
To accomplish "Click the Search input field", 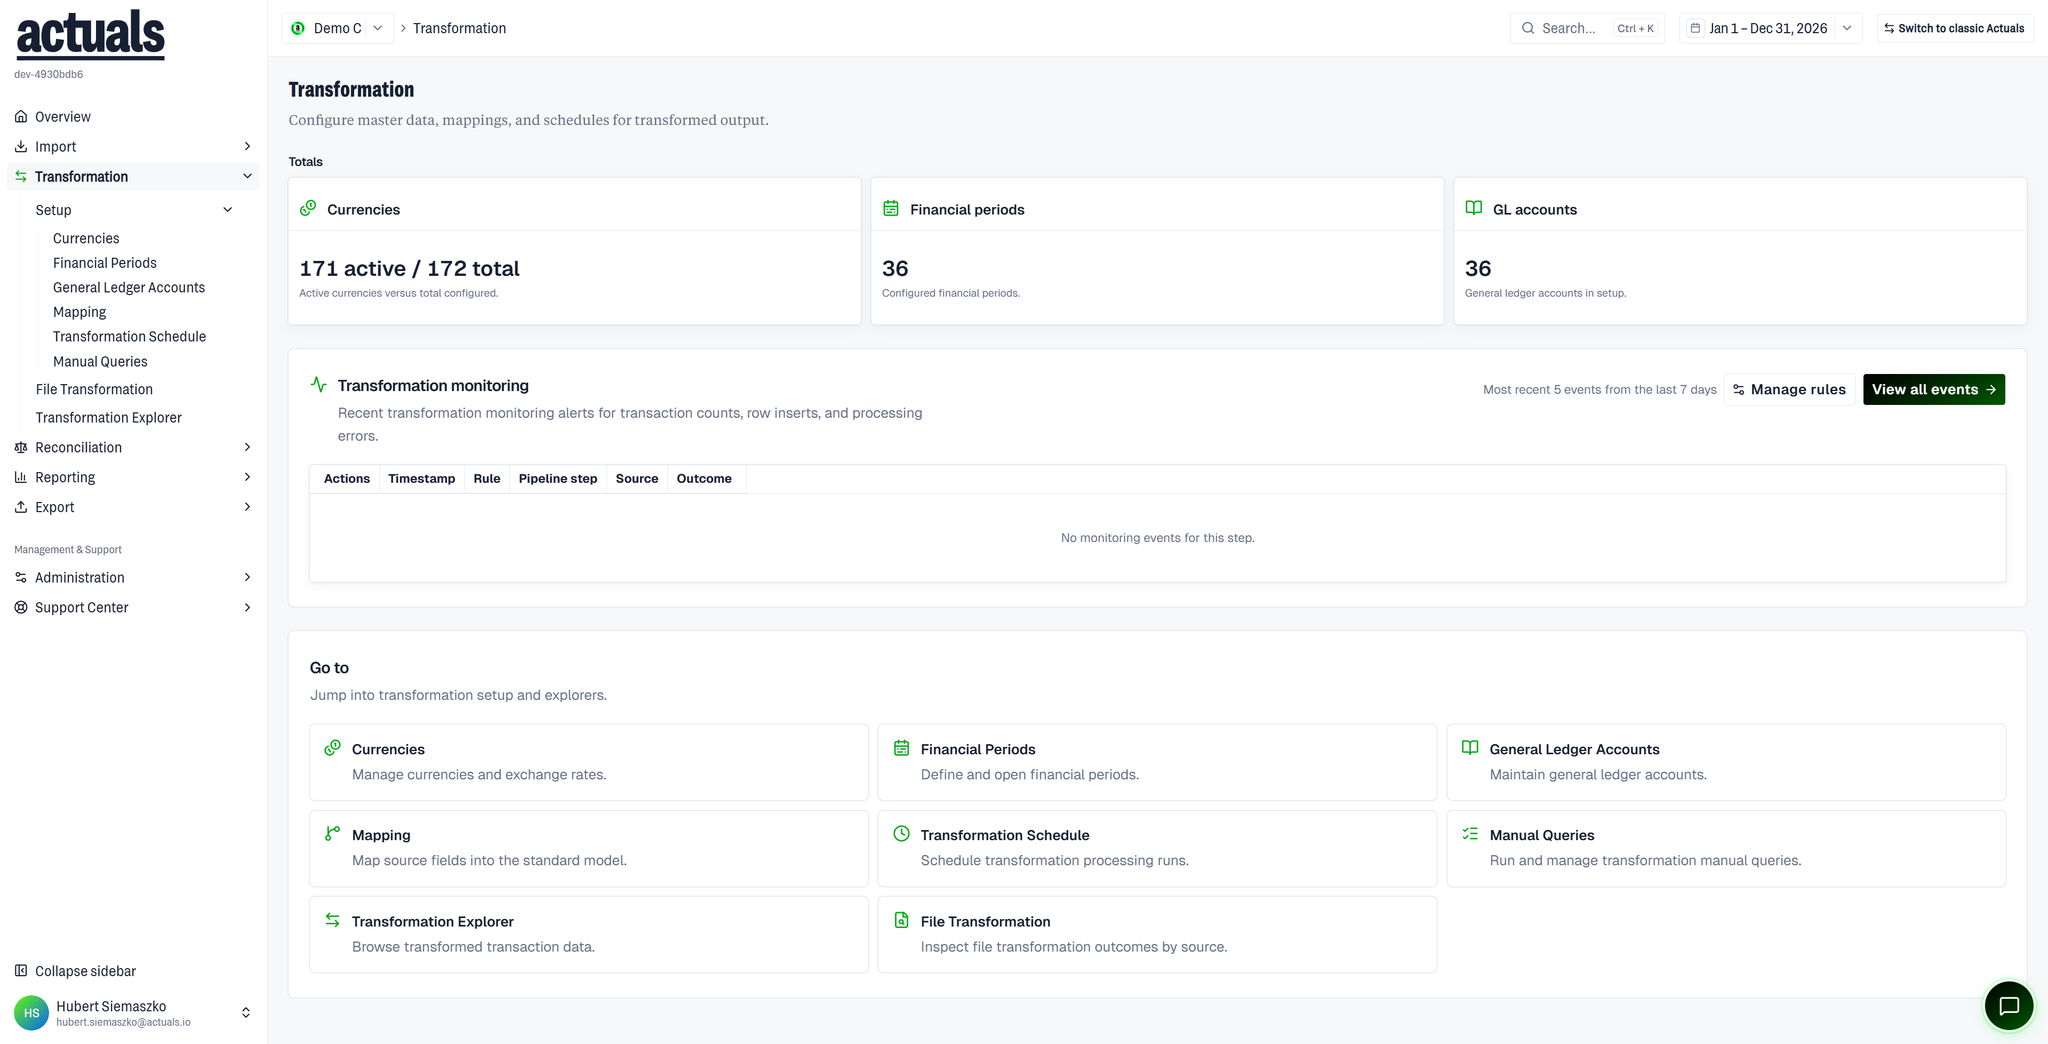I will tap(1587, 28).
